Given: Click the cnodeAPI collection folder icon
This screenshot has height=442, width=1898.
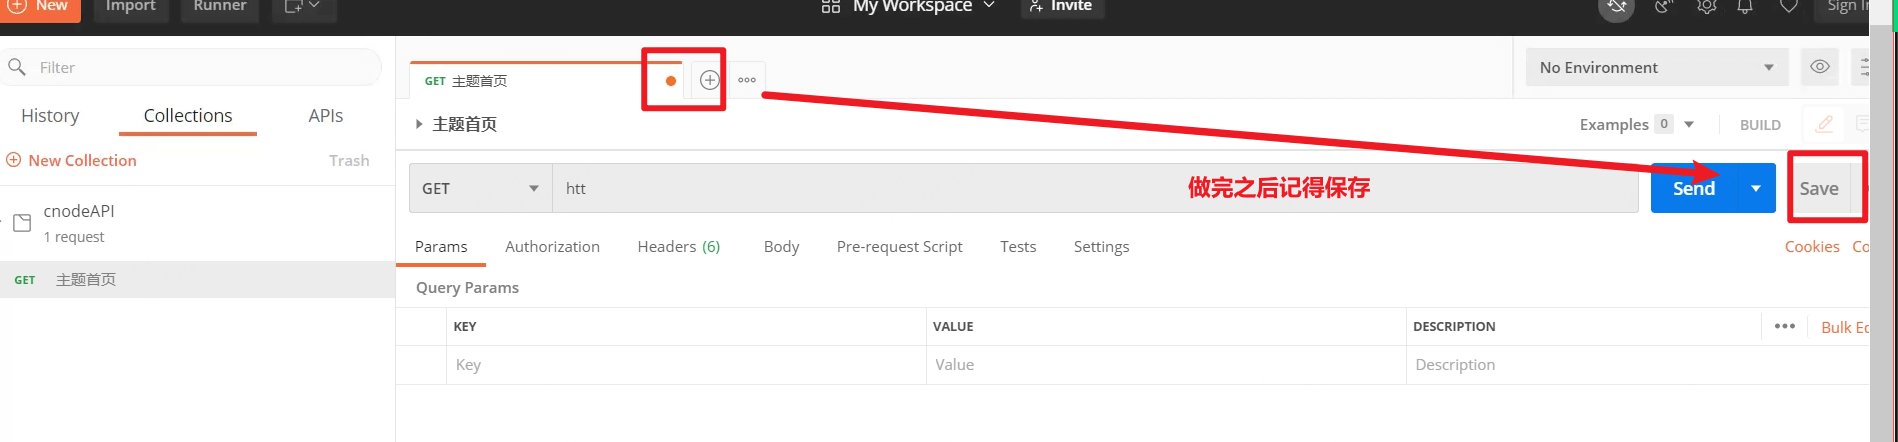Looking at the screenshot, I should click(22, 223).
